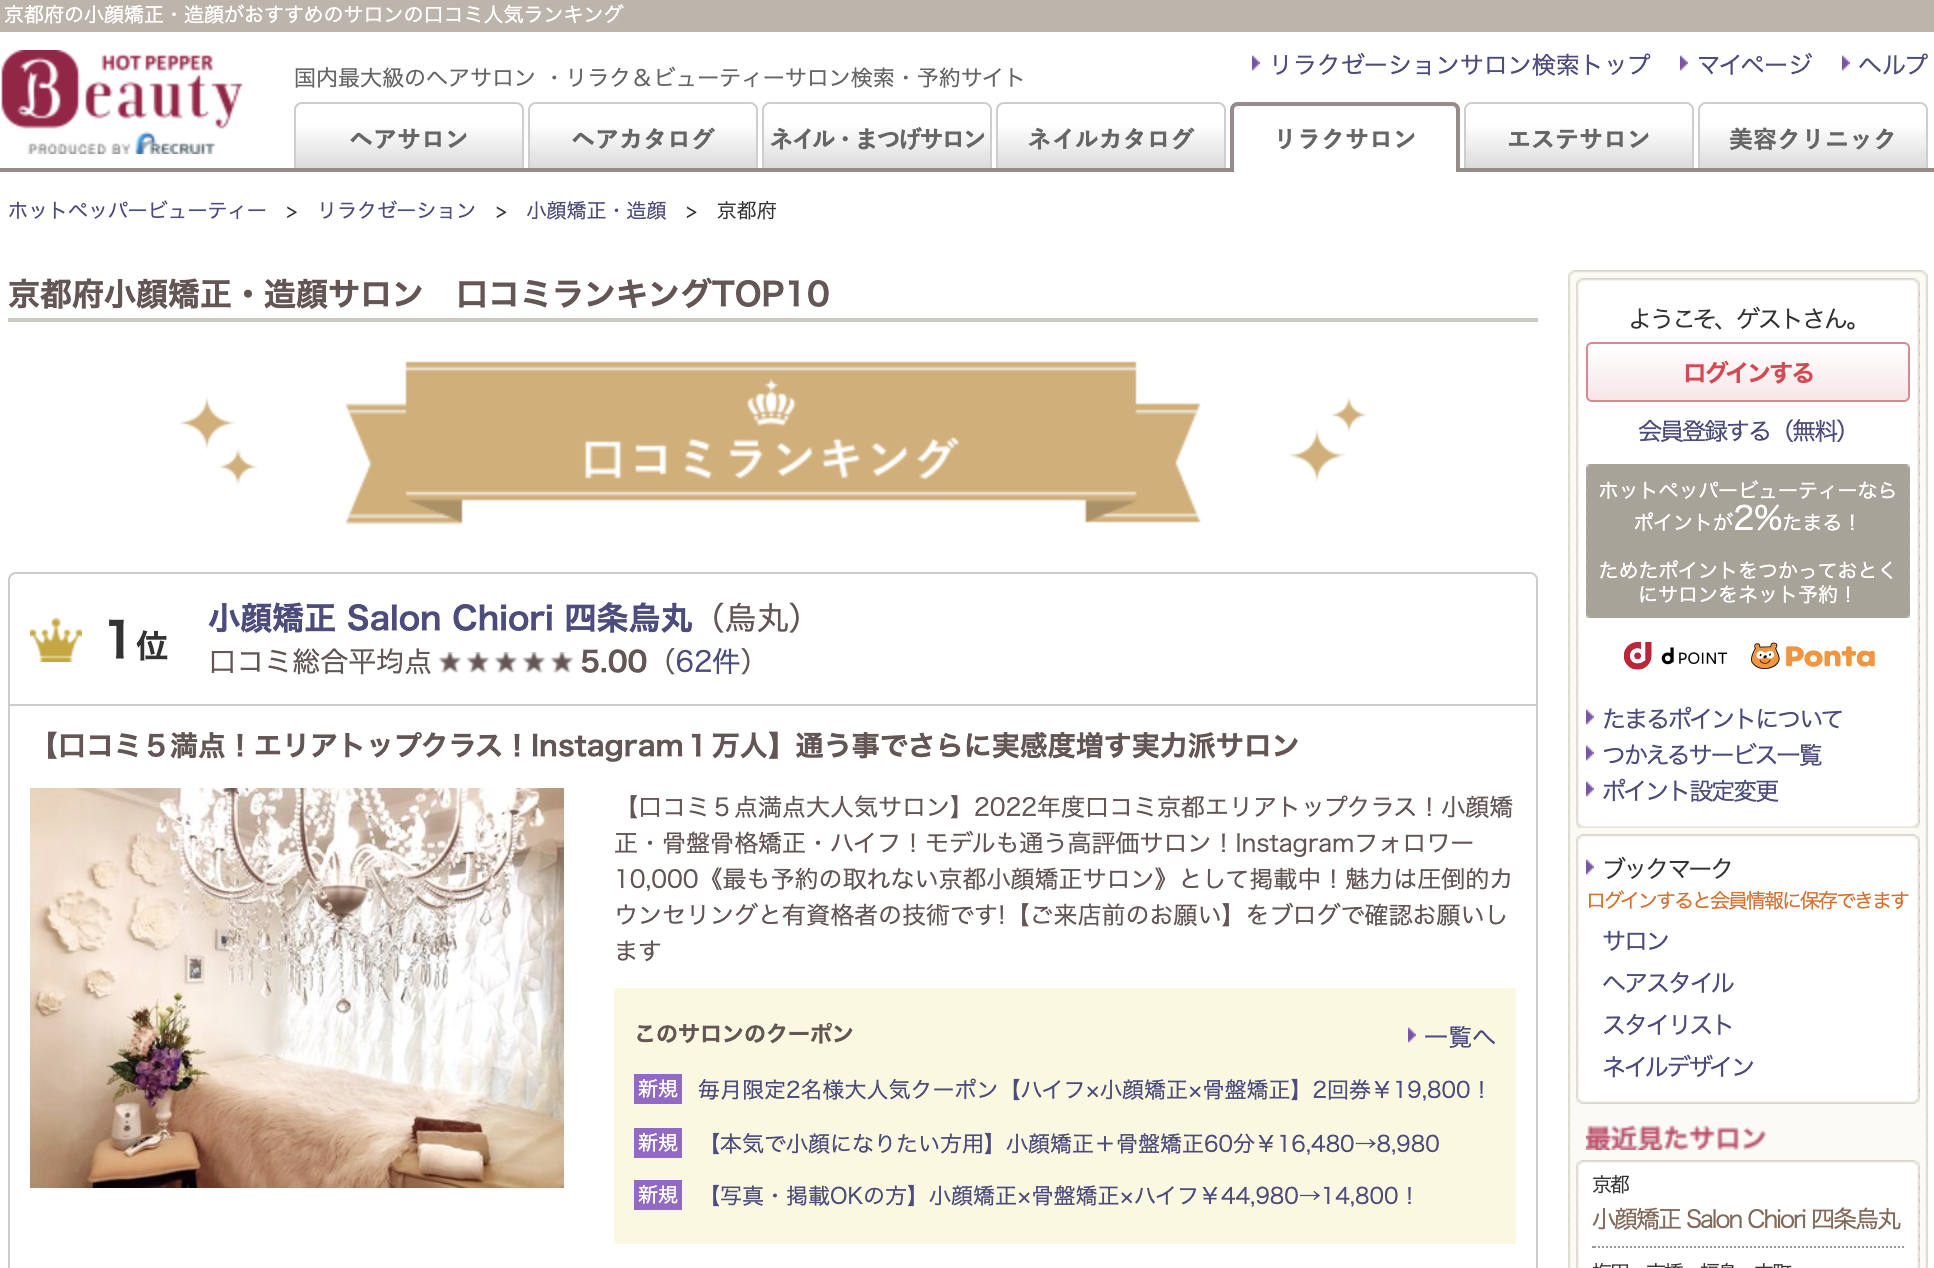Click the gold crown rank icon
This screenshot has height=1268, width=1934.
pos(56,641)
